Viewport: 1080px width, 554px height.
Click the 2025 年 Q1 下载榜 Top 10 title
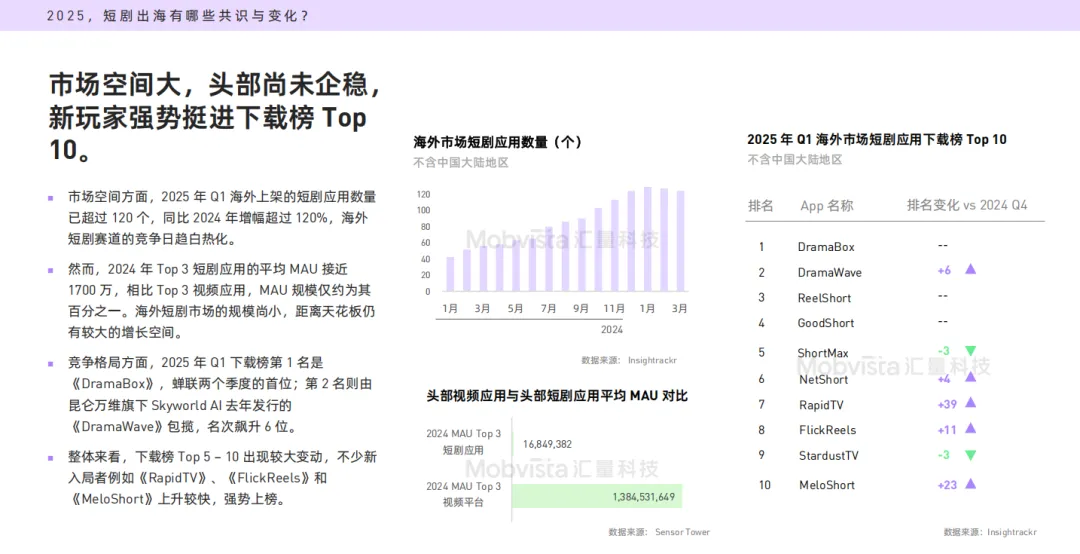pyautogui.click(x=877, y=139)
